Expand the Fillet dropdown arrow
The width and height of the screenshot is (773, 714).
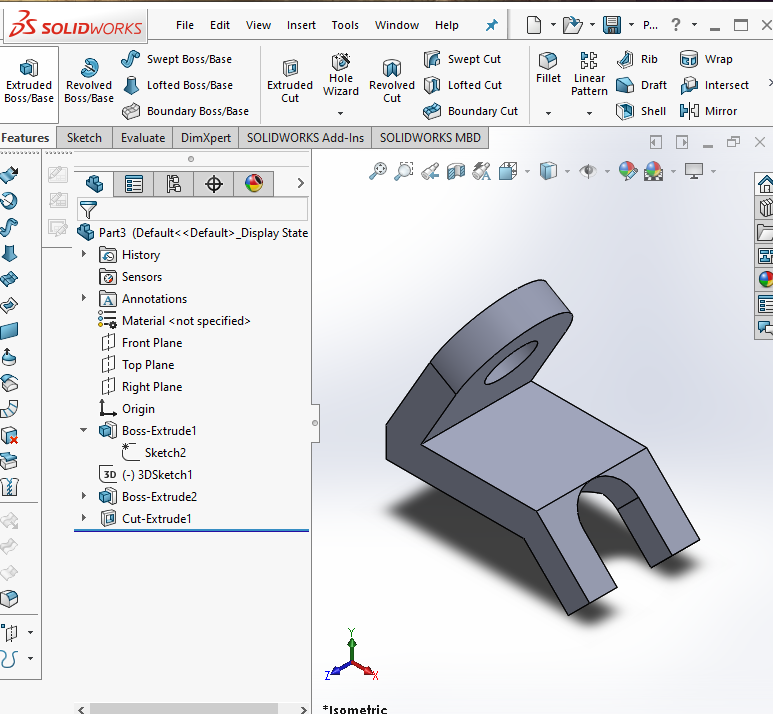pyautogui.click(x=548, y=113)
